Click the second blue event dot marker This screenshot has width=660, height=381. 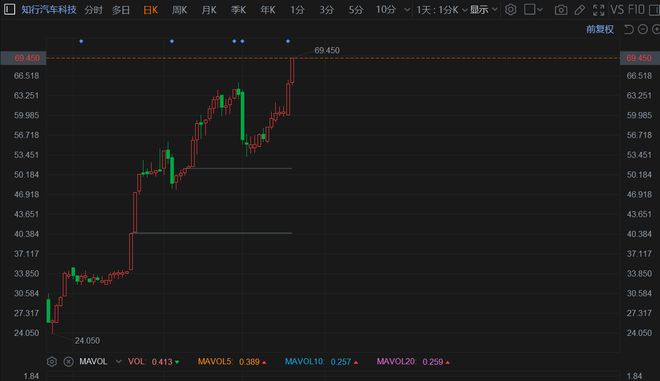click(172, 41)
